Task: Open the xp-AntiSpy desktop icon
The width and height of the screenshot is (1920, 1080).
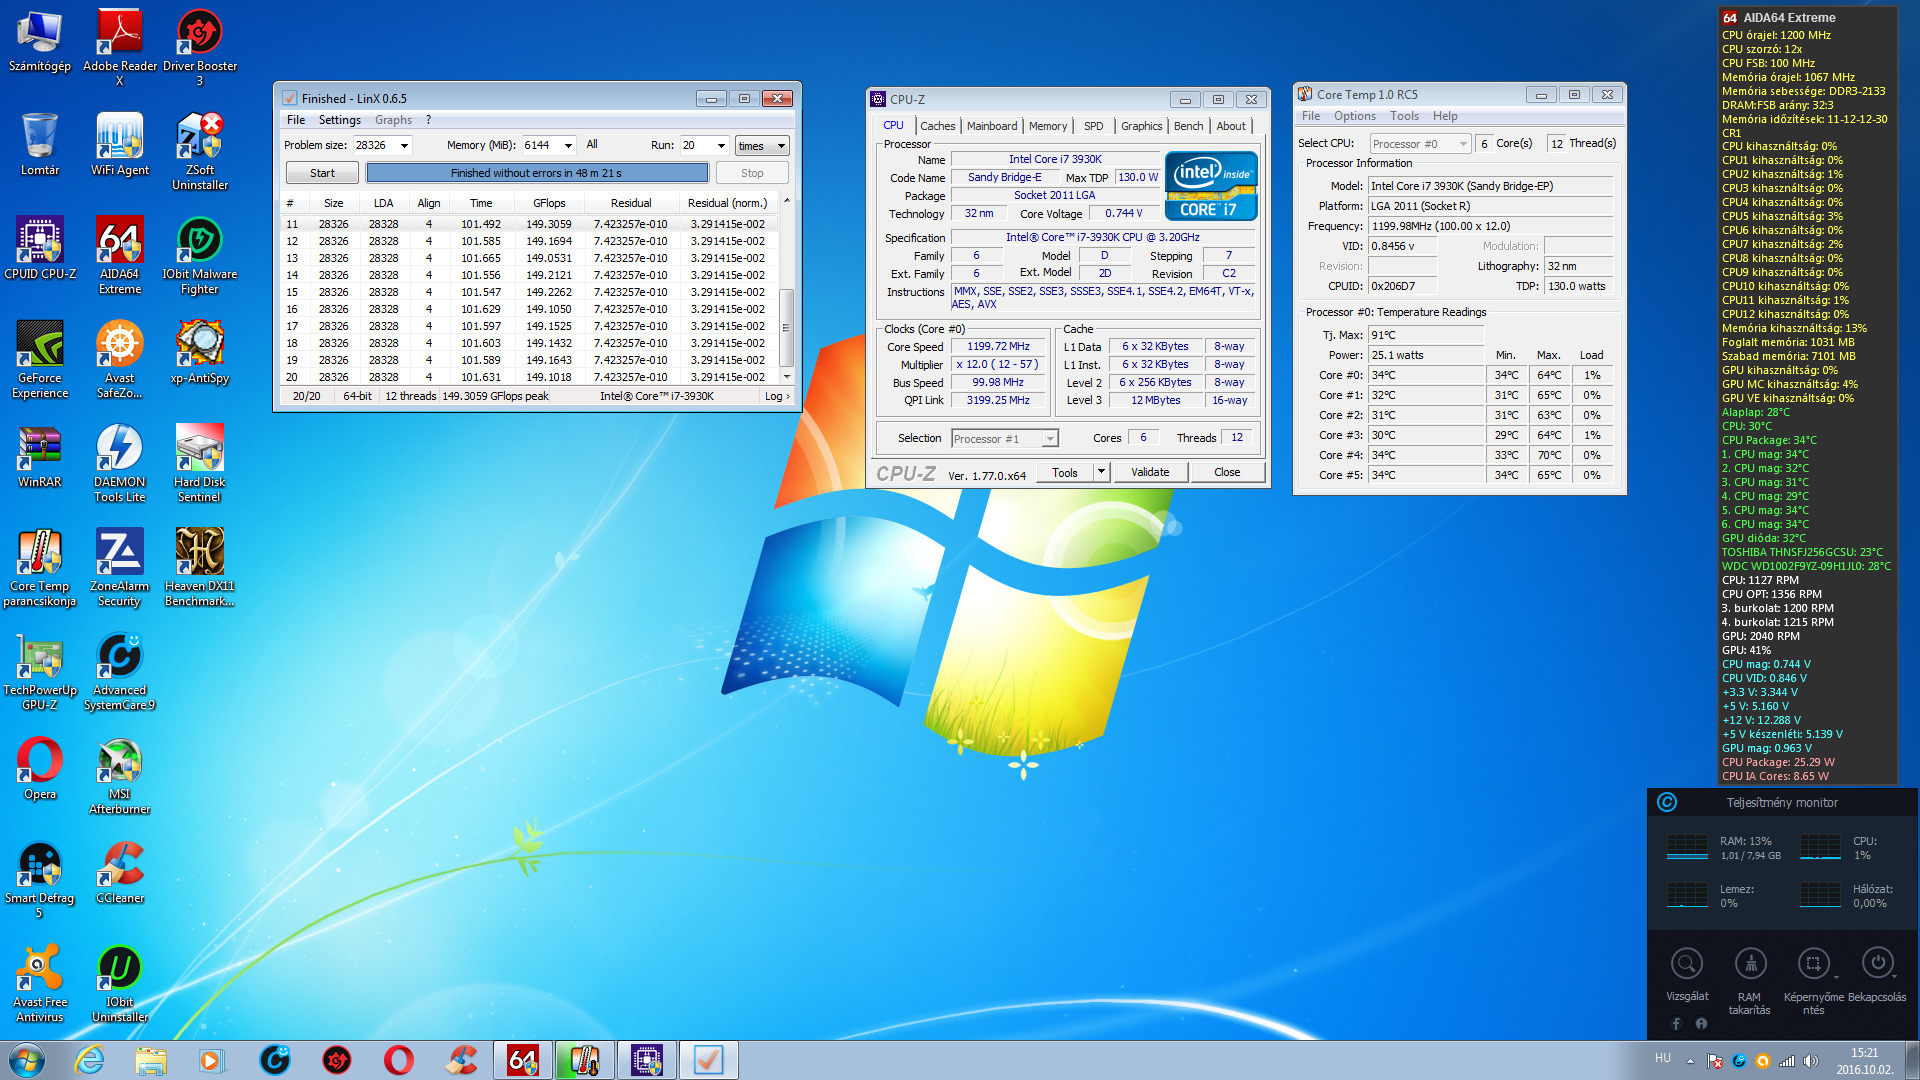Action: point(200,352)
